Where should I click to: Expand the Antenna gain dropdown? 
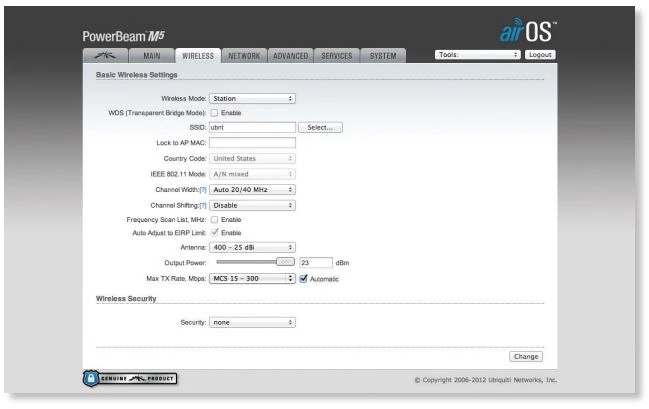click(x=252, y=246)
